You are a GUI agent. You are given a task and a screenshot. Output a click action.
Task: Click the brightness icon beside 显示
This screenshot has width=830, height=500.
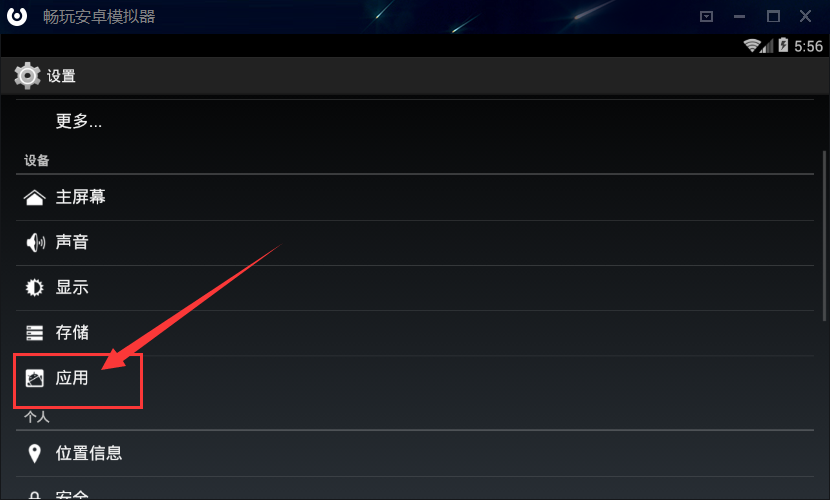(x=34, y=287)
